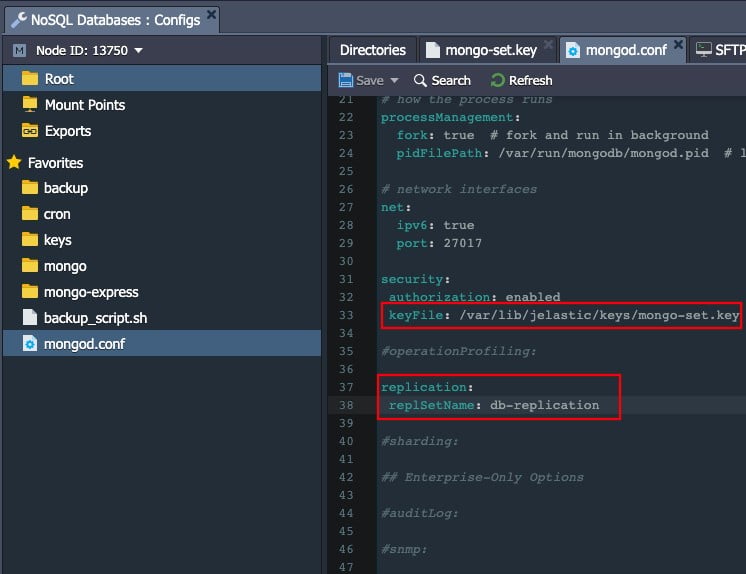The image size is (746, 574).
Task: Click the mongo folder icon
Action: tap(30, 266)
